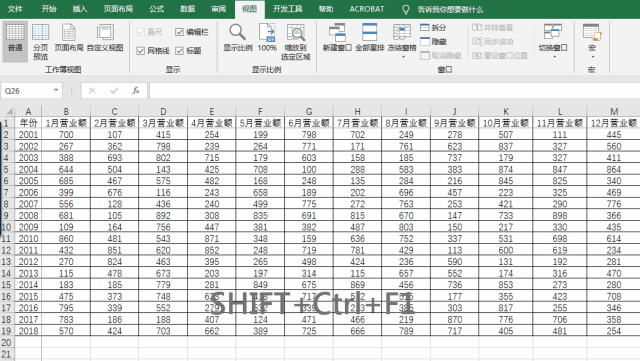Switch to Normal (普通) workbook view
This screenshot has height=361, width=640.
[x=15, y=41]
